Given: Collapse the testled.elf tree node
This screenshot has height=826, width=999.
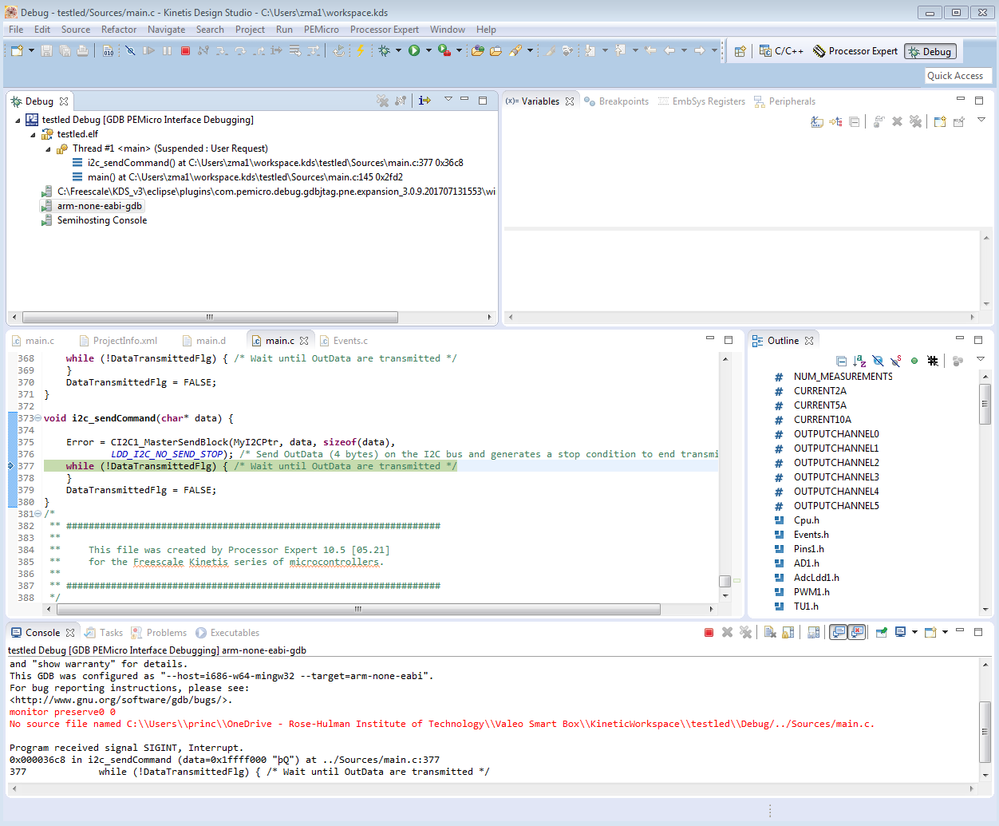Looking at the screenshot, I should [33, 134].
